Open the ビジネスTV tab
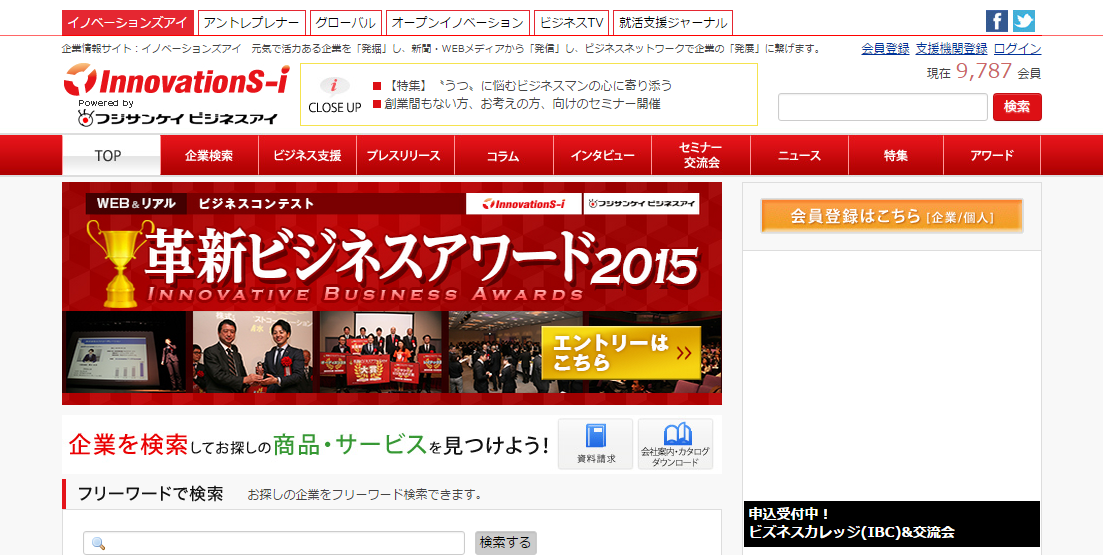1103x555 pixels. tap(571, 23)
